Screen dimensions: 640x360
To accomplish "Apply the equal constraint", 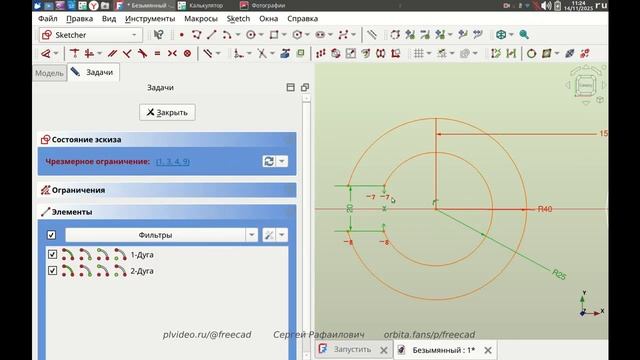I will tap(157, 53).
